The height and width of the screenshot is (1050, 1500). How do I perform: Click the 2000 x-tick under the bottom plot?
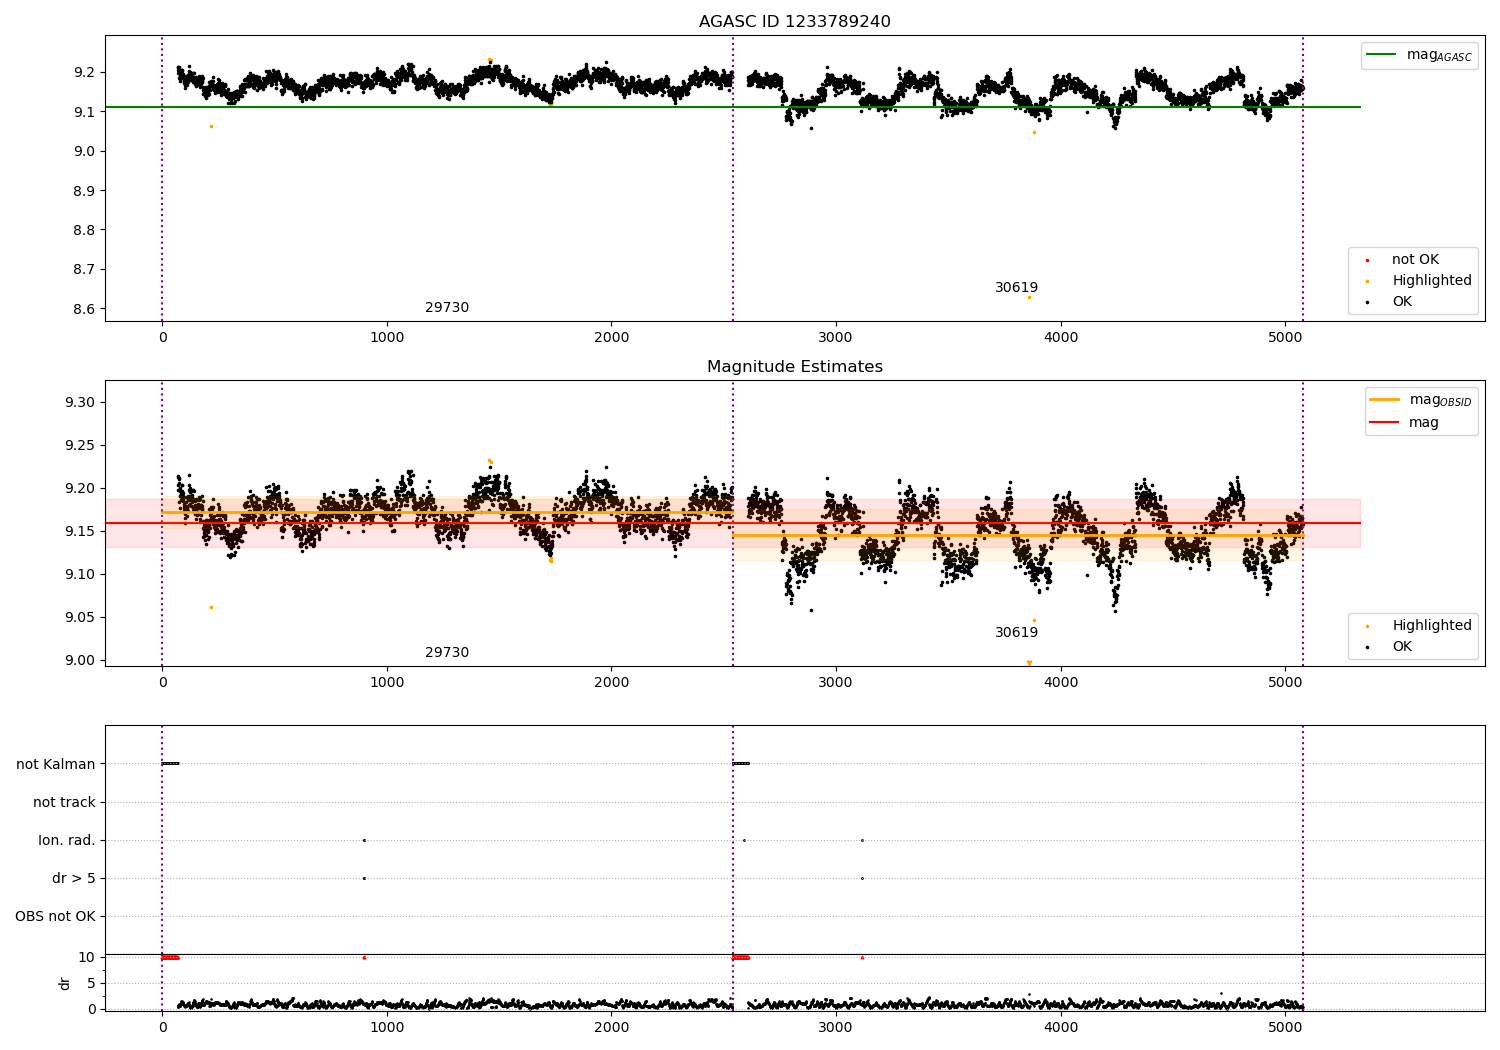point(612,1026)
